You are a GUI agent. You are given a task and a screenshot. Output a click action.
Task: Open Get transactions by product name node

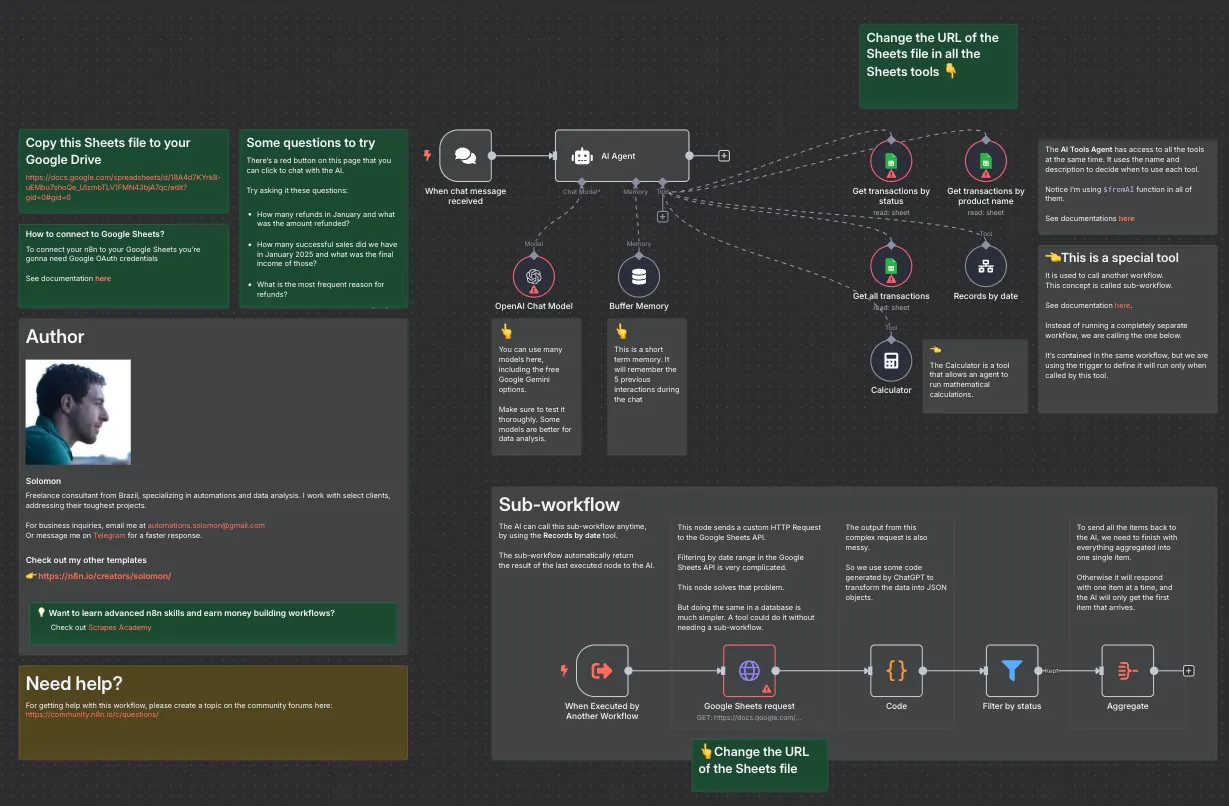coord(986,160)
